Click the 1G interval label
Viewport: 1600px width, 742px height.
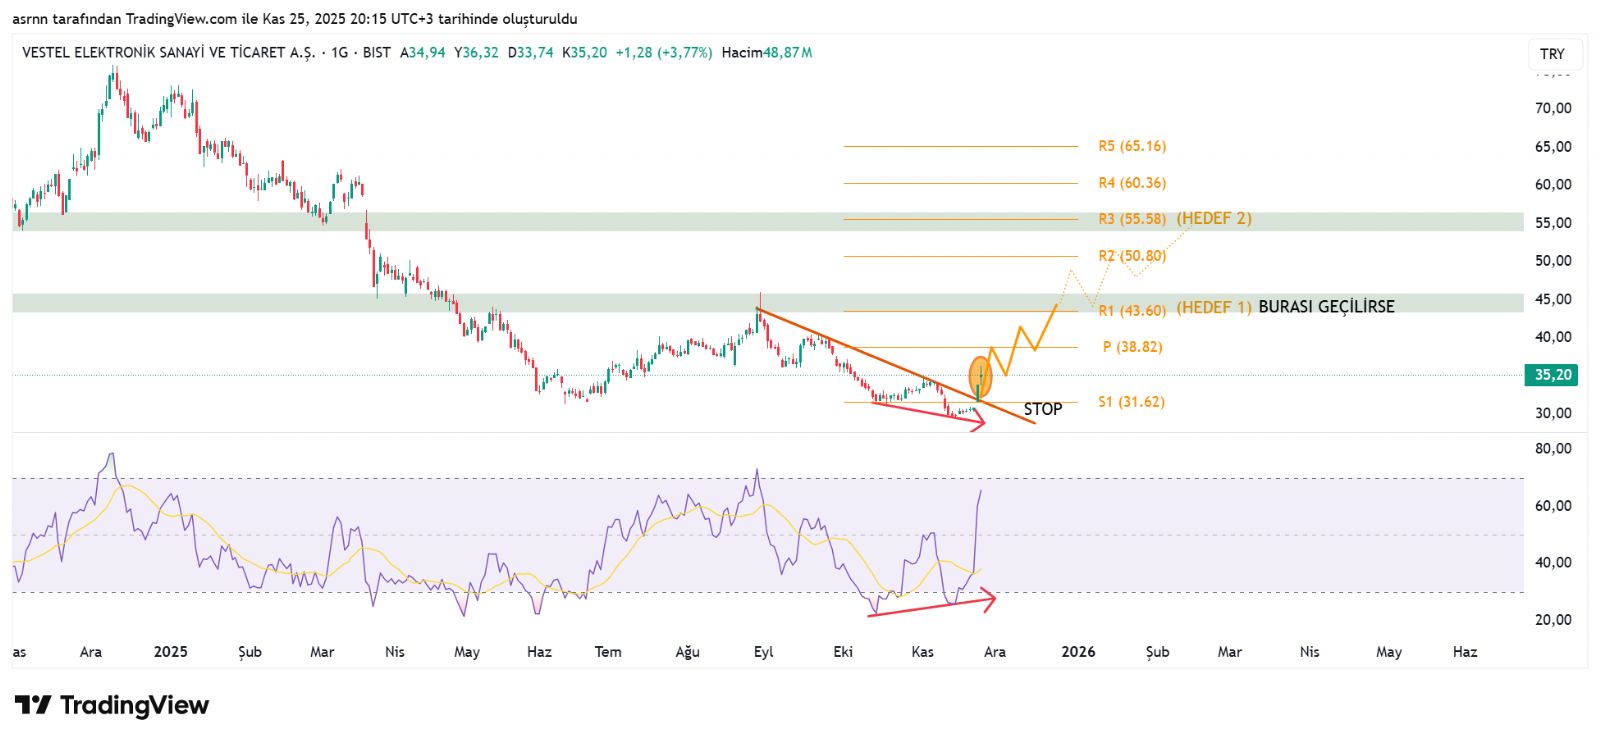[339, 52]
